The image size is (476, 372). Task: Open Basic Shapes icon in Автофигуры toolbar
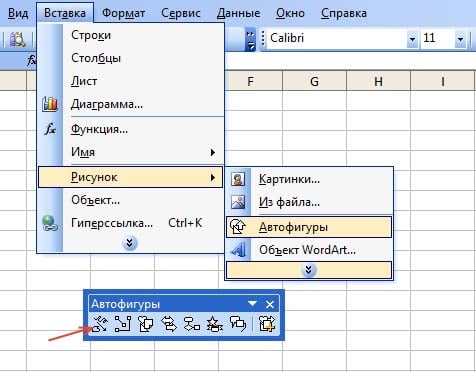click(146, 324)
